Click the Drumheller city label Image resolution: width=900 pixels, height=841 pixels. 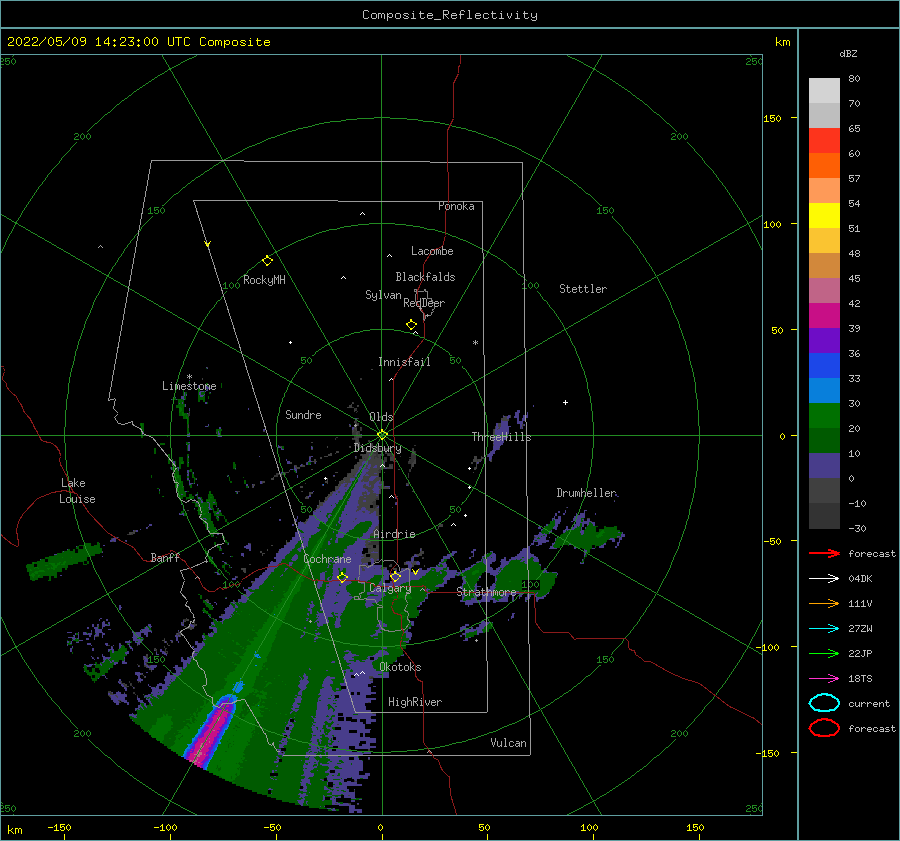point(586,493)
